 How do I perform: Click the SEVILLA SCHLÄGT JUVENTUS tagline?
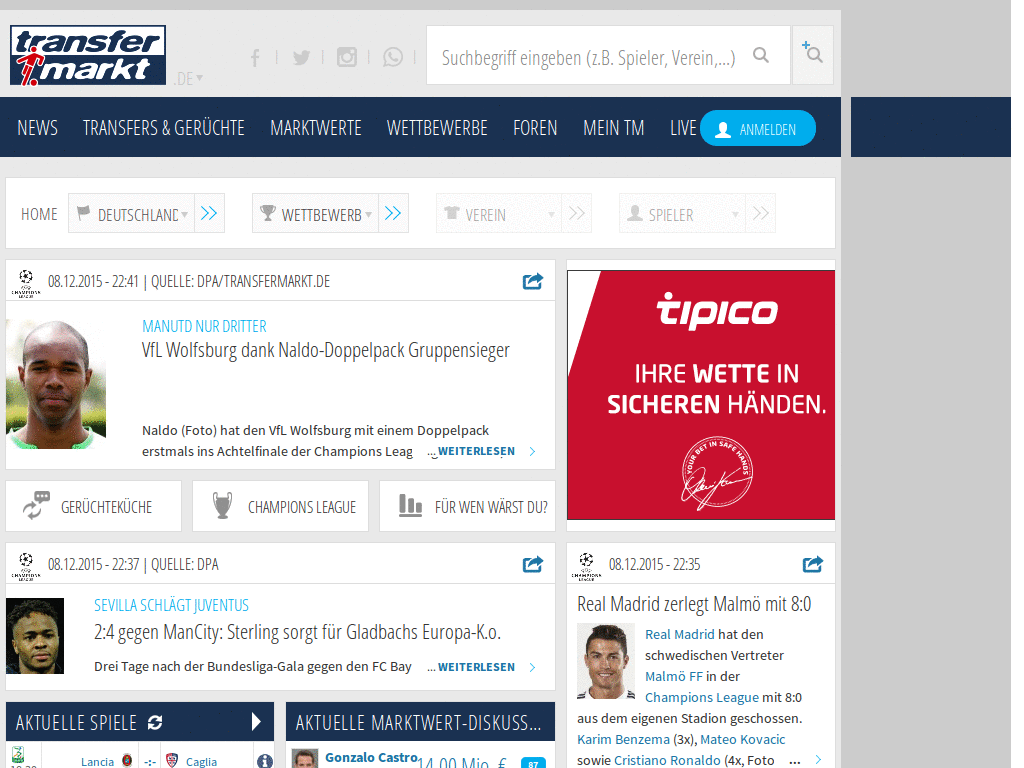171,605
